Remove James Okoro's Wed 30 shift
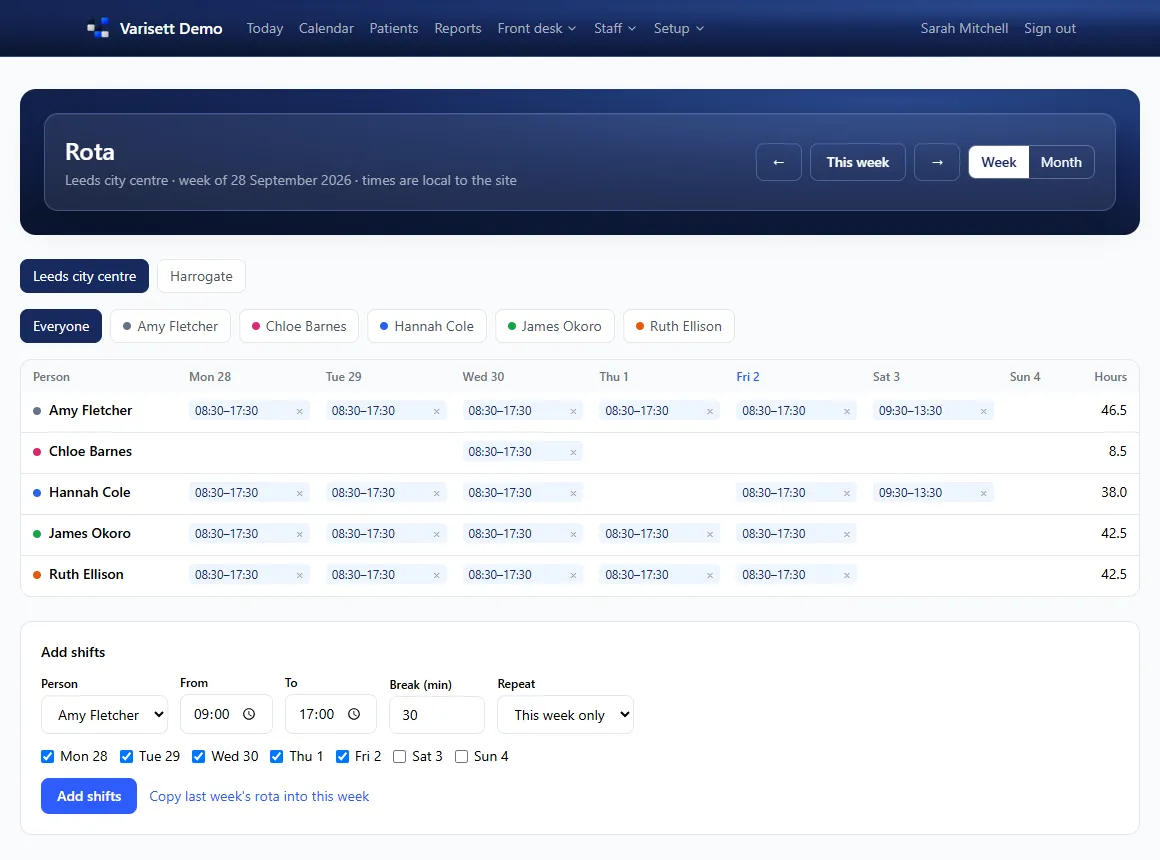Image resolution: width=1160 pixels, height=860 pixels. [x=573, y=534]
